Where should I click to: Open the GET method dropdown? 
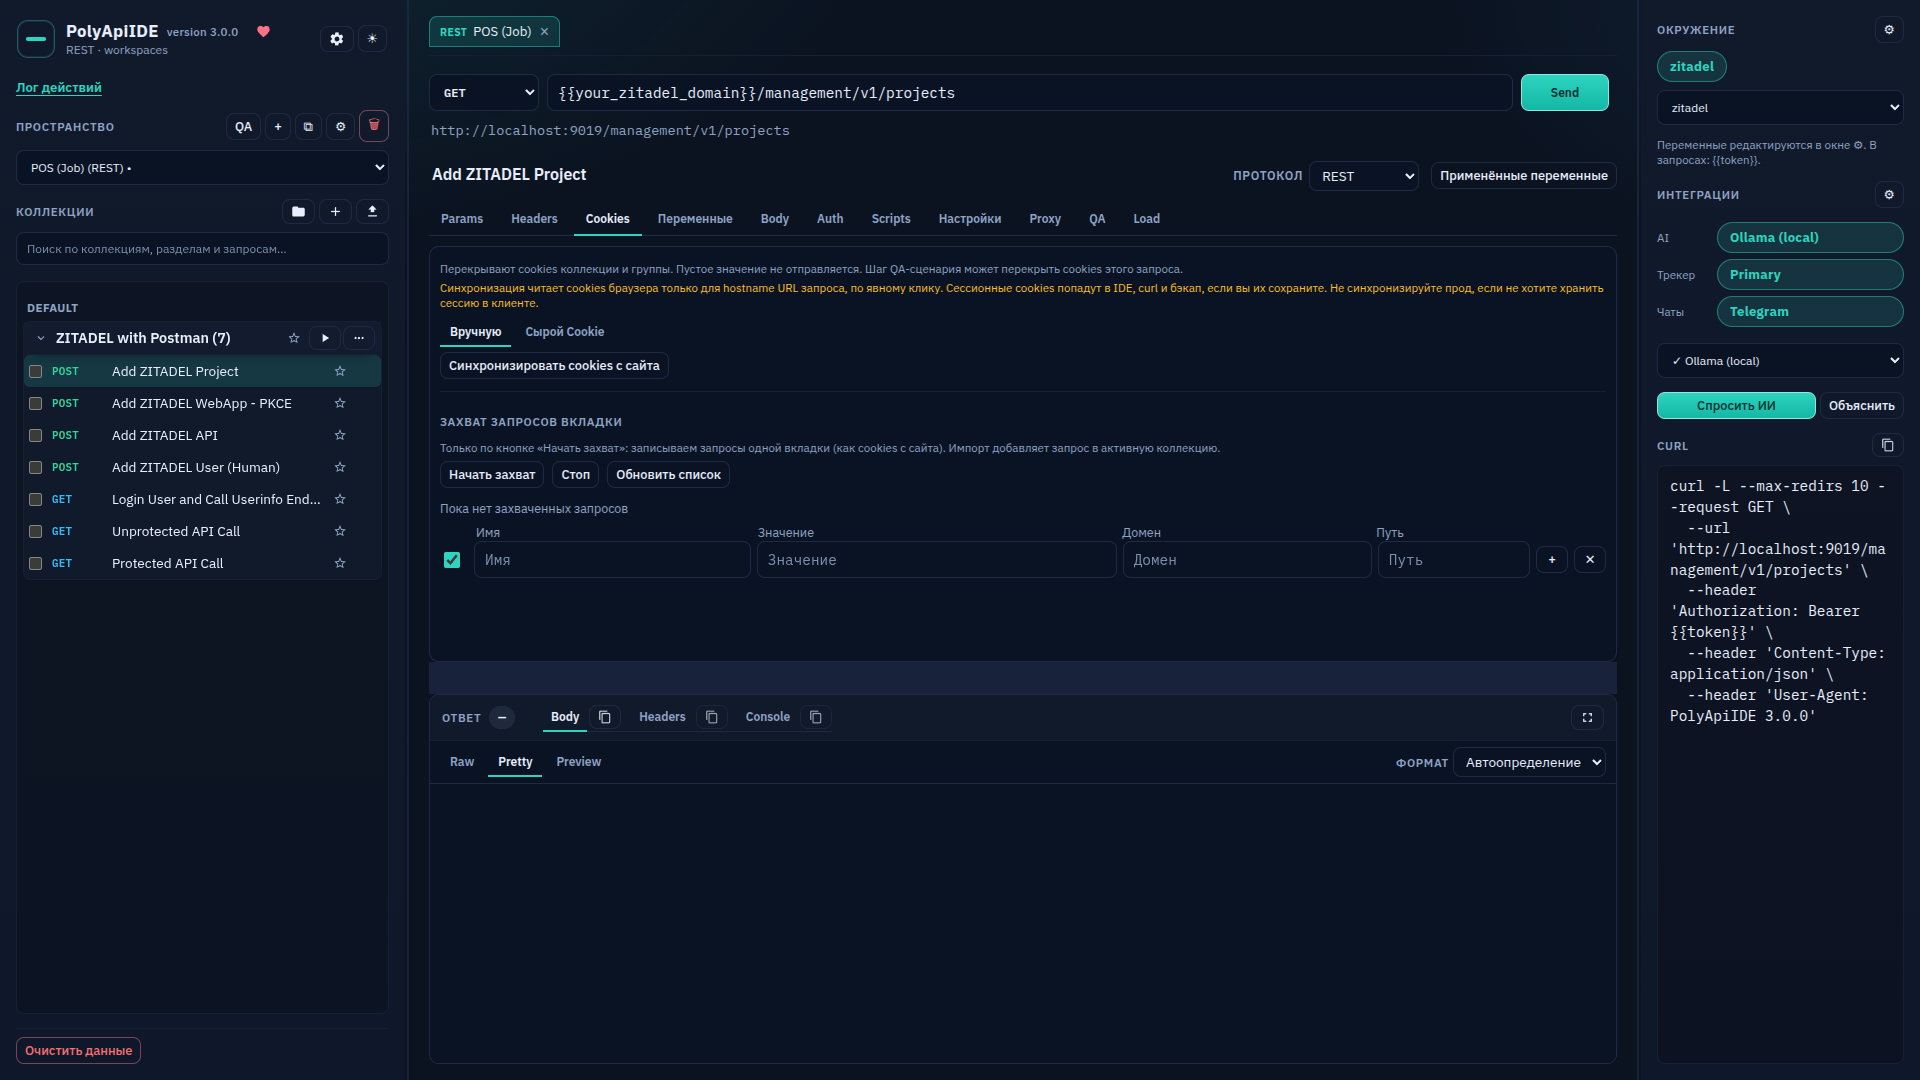click(484, 93)
